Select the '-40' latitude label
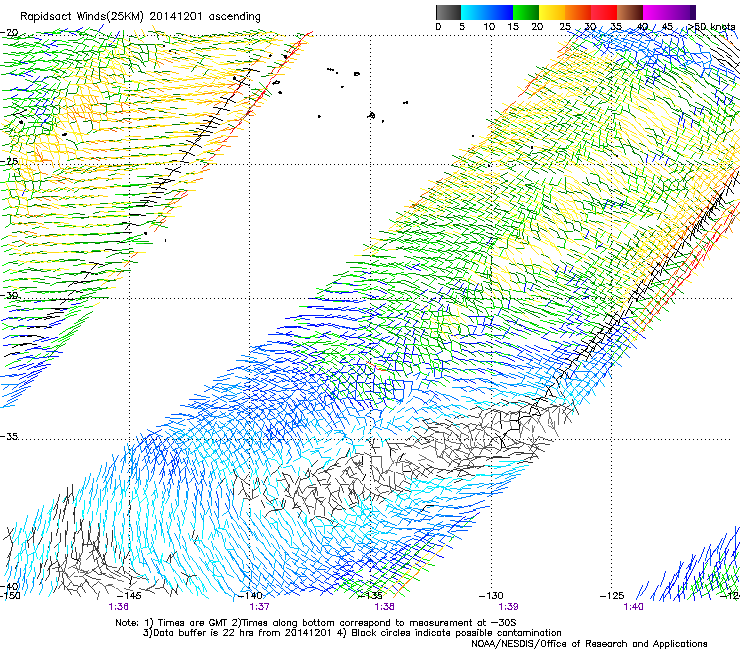 (10, 586)
